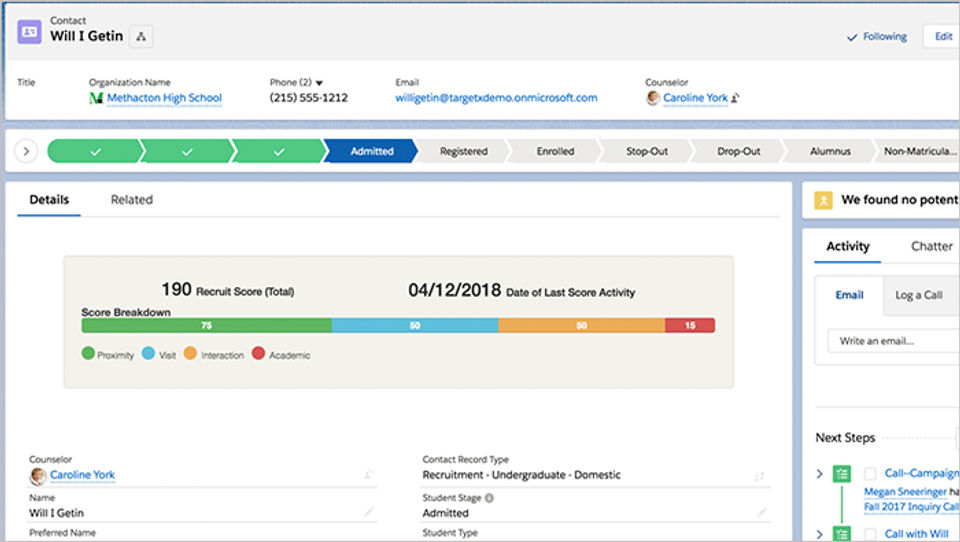This screenshot has width=960, height=542.
Task: Click the 04/12/2018 last score date
Action: coord(454,290)
